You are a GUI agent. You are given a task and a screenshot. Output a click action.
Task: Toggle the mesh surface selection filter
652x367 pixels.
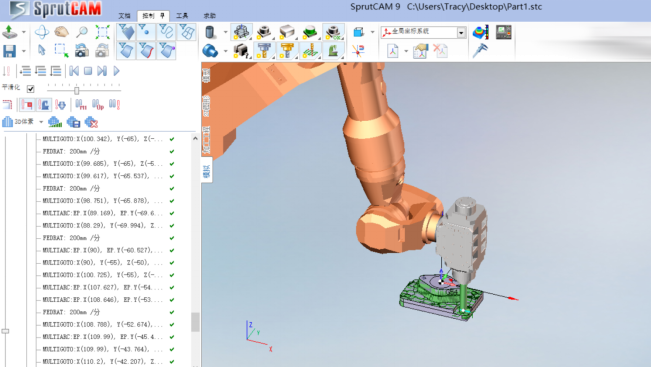point(186,32)
